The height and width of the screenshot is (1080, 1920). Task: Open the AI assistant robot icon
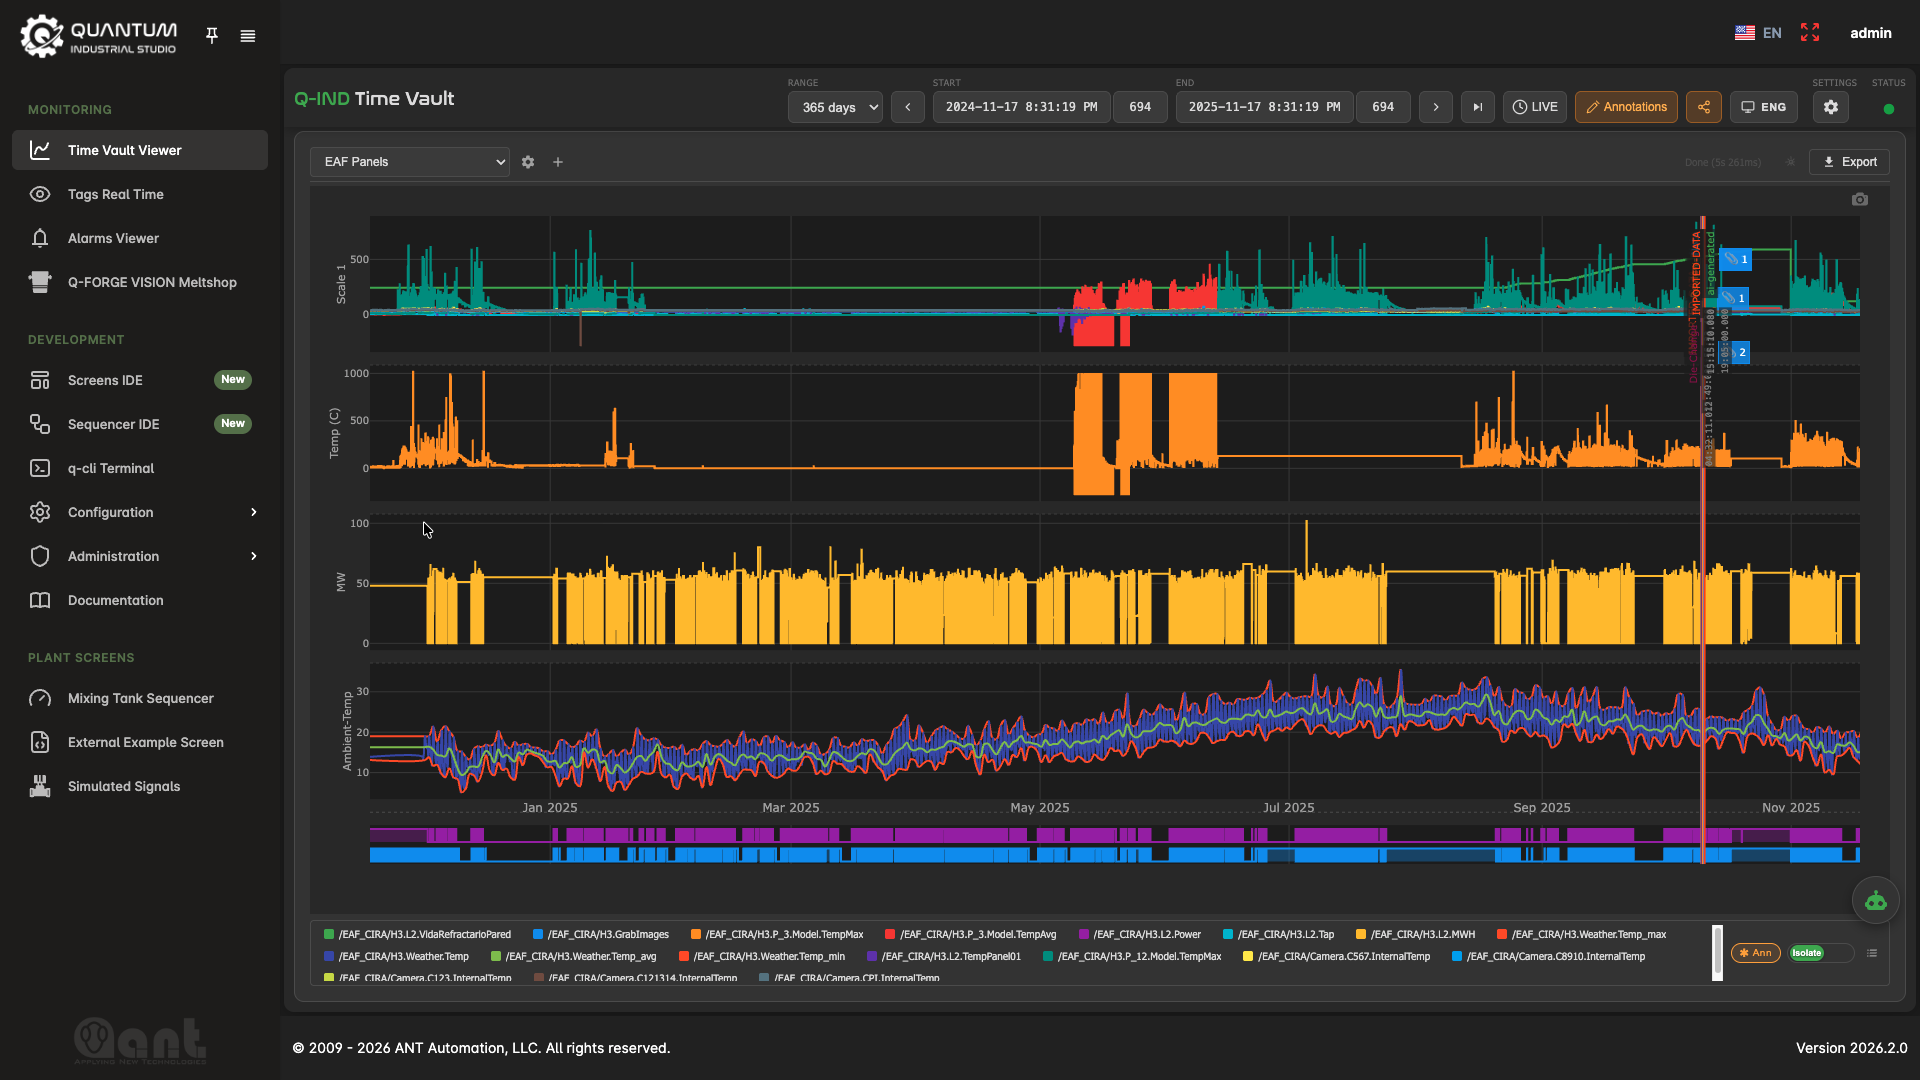pos(1875,901)
